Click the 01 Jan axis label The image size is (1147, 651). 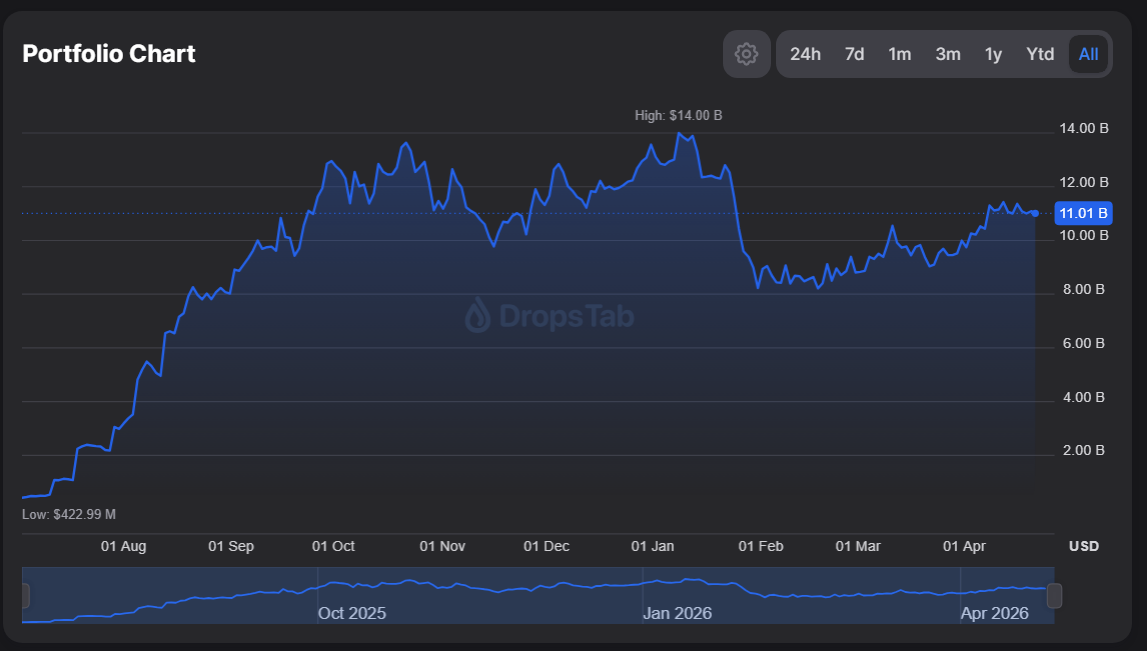(x=653, y=546)
